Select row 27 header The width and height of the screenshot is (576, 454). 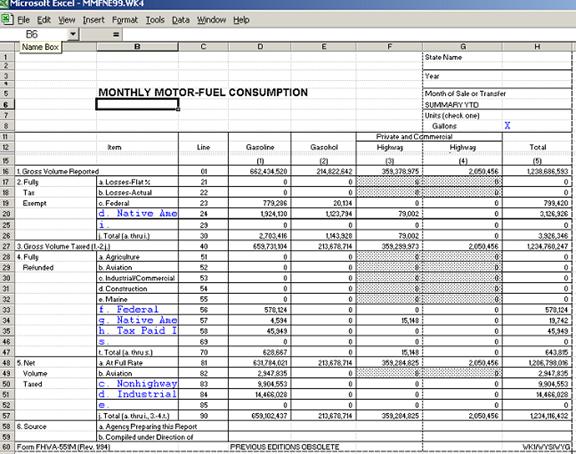click(7, 246)
